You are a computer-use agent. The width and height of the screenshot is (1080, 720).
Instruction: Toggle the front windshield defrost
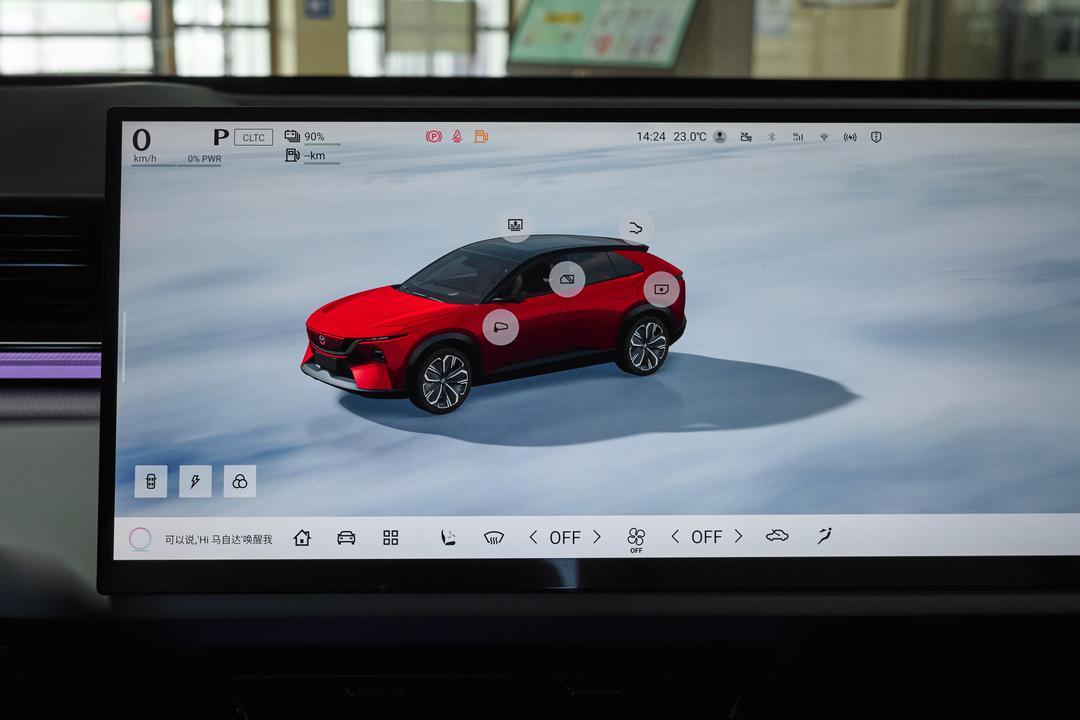click(494, 537)
